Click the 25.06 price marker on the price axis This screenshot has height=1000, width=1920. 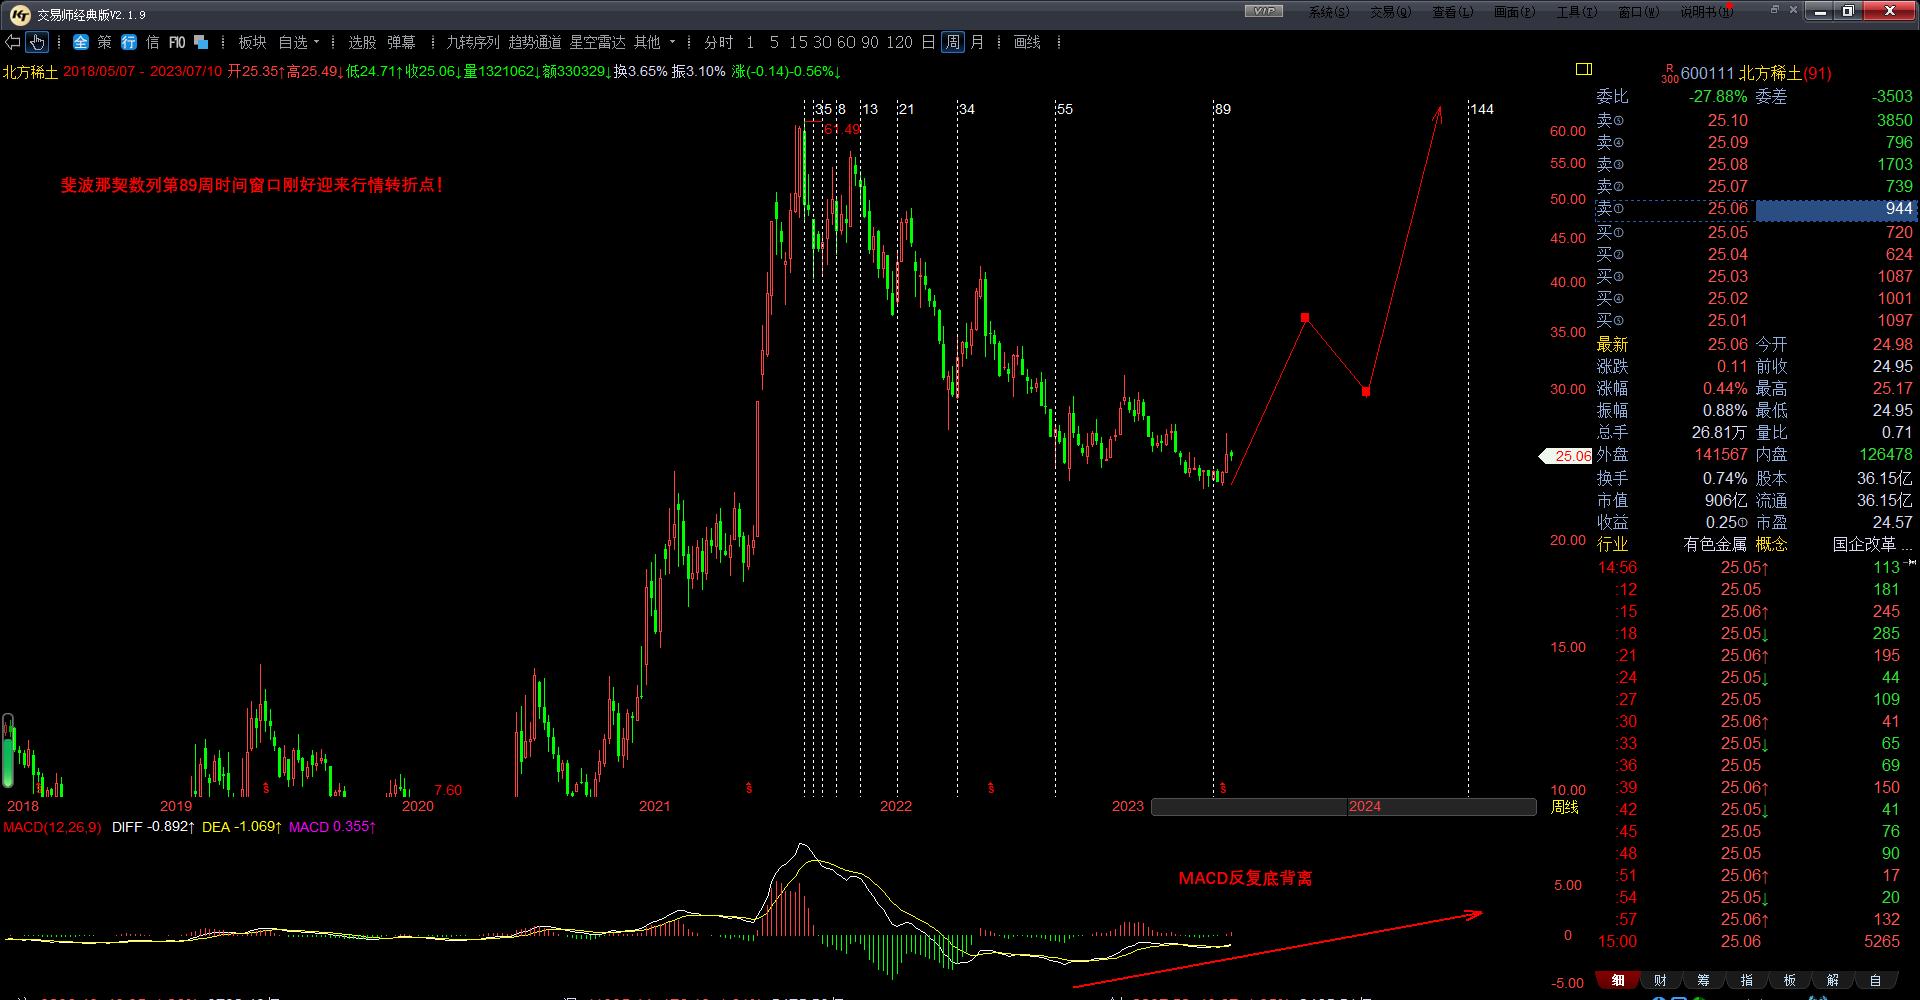pyautogui.click(x=1566, y=456)
